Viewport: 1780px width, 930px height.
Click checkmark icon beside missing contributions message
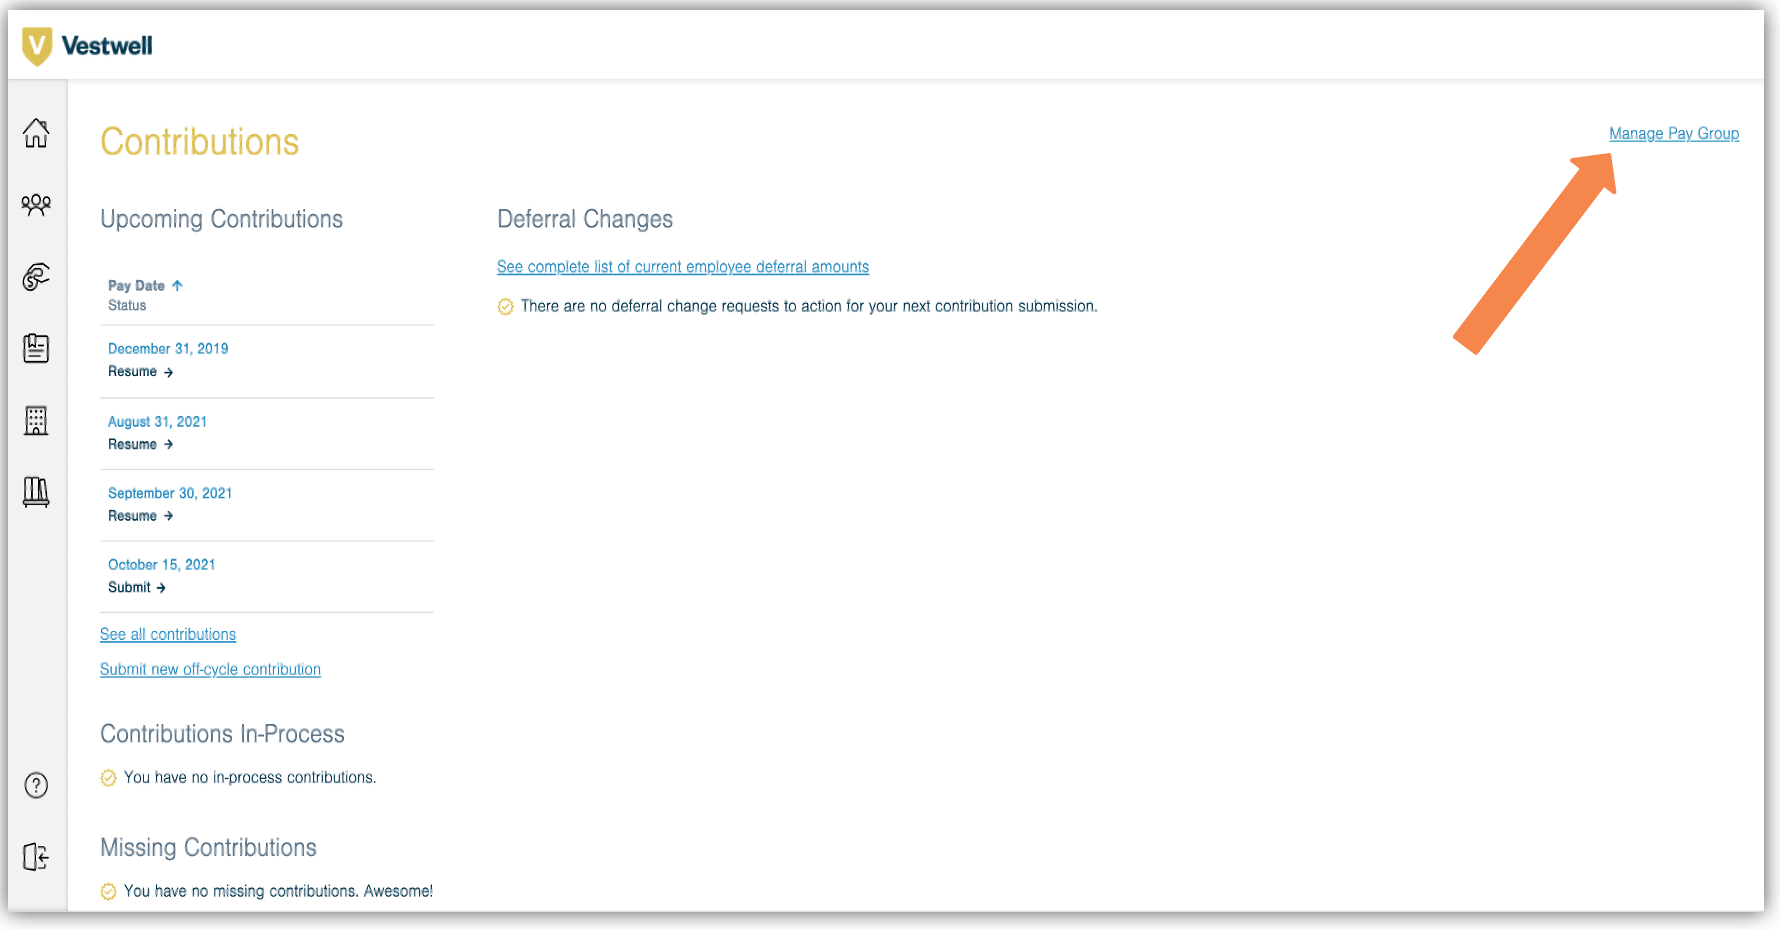pyautogui.click(x=109, y=892)
